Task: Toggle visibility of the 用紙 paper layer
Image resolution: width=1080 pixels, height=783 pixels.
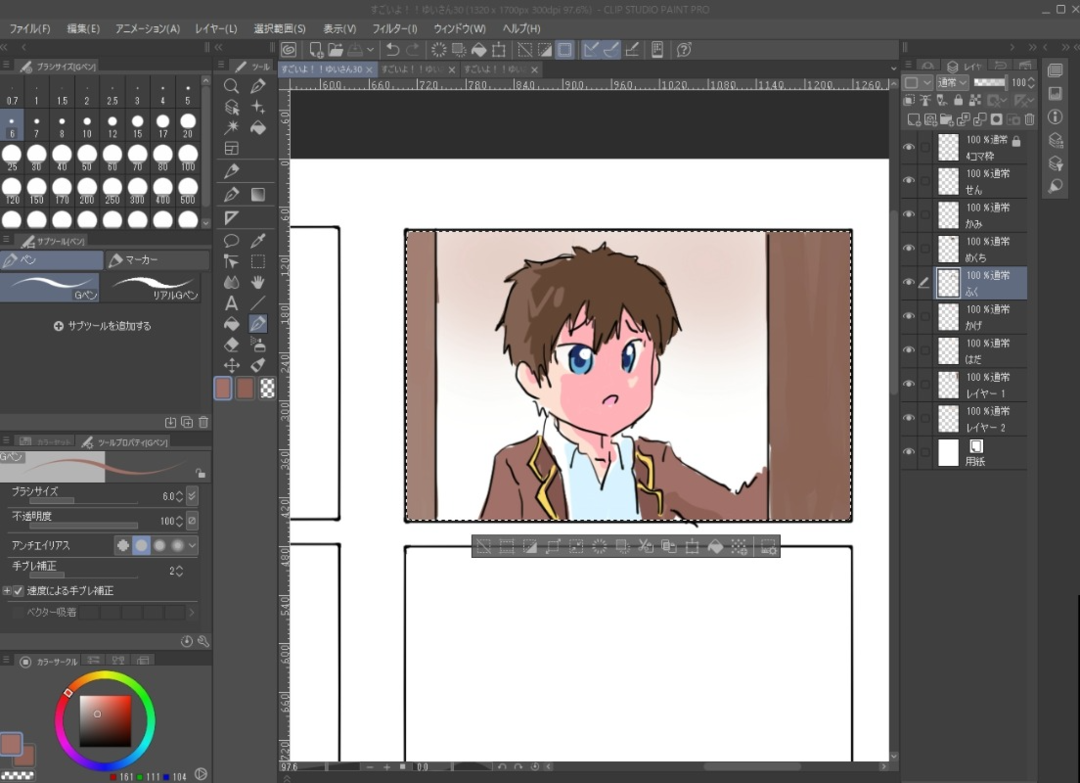Action: pyautogui.click(x=908, y=453)
